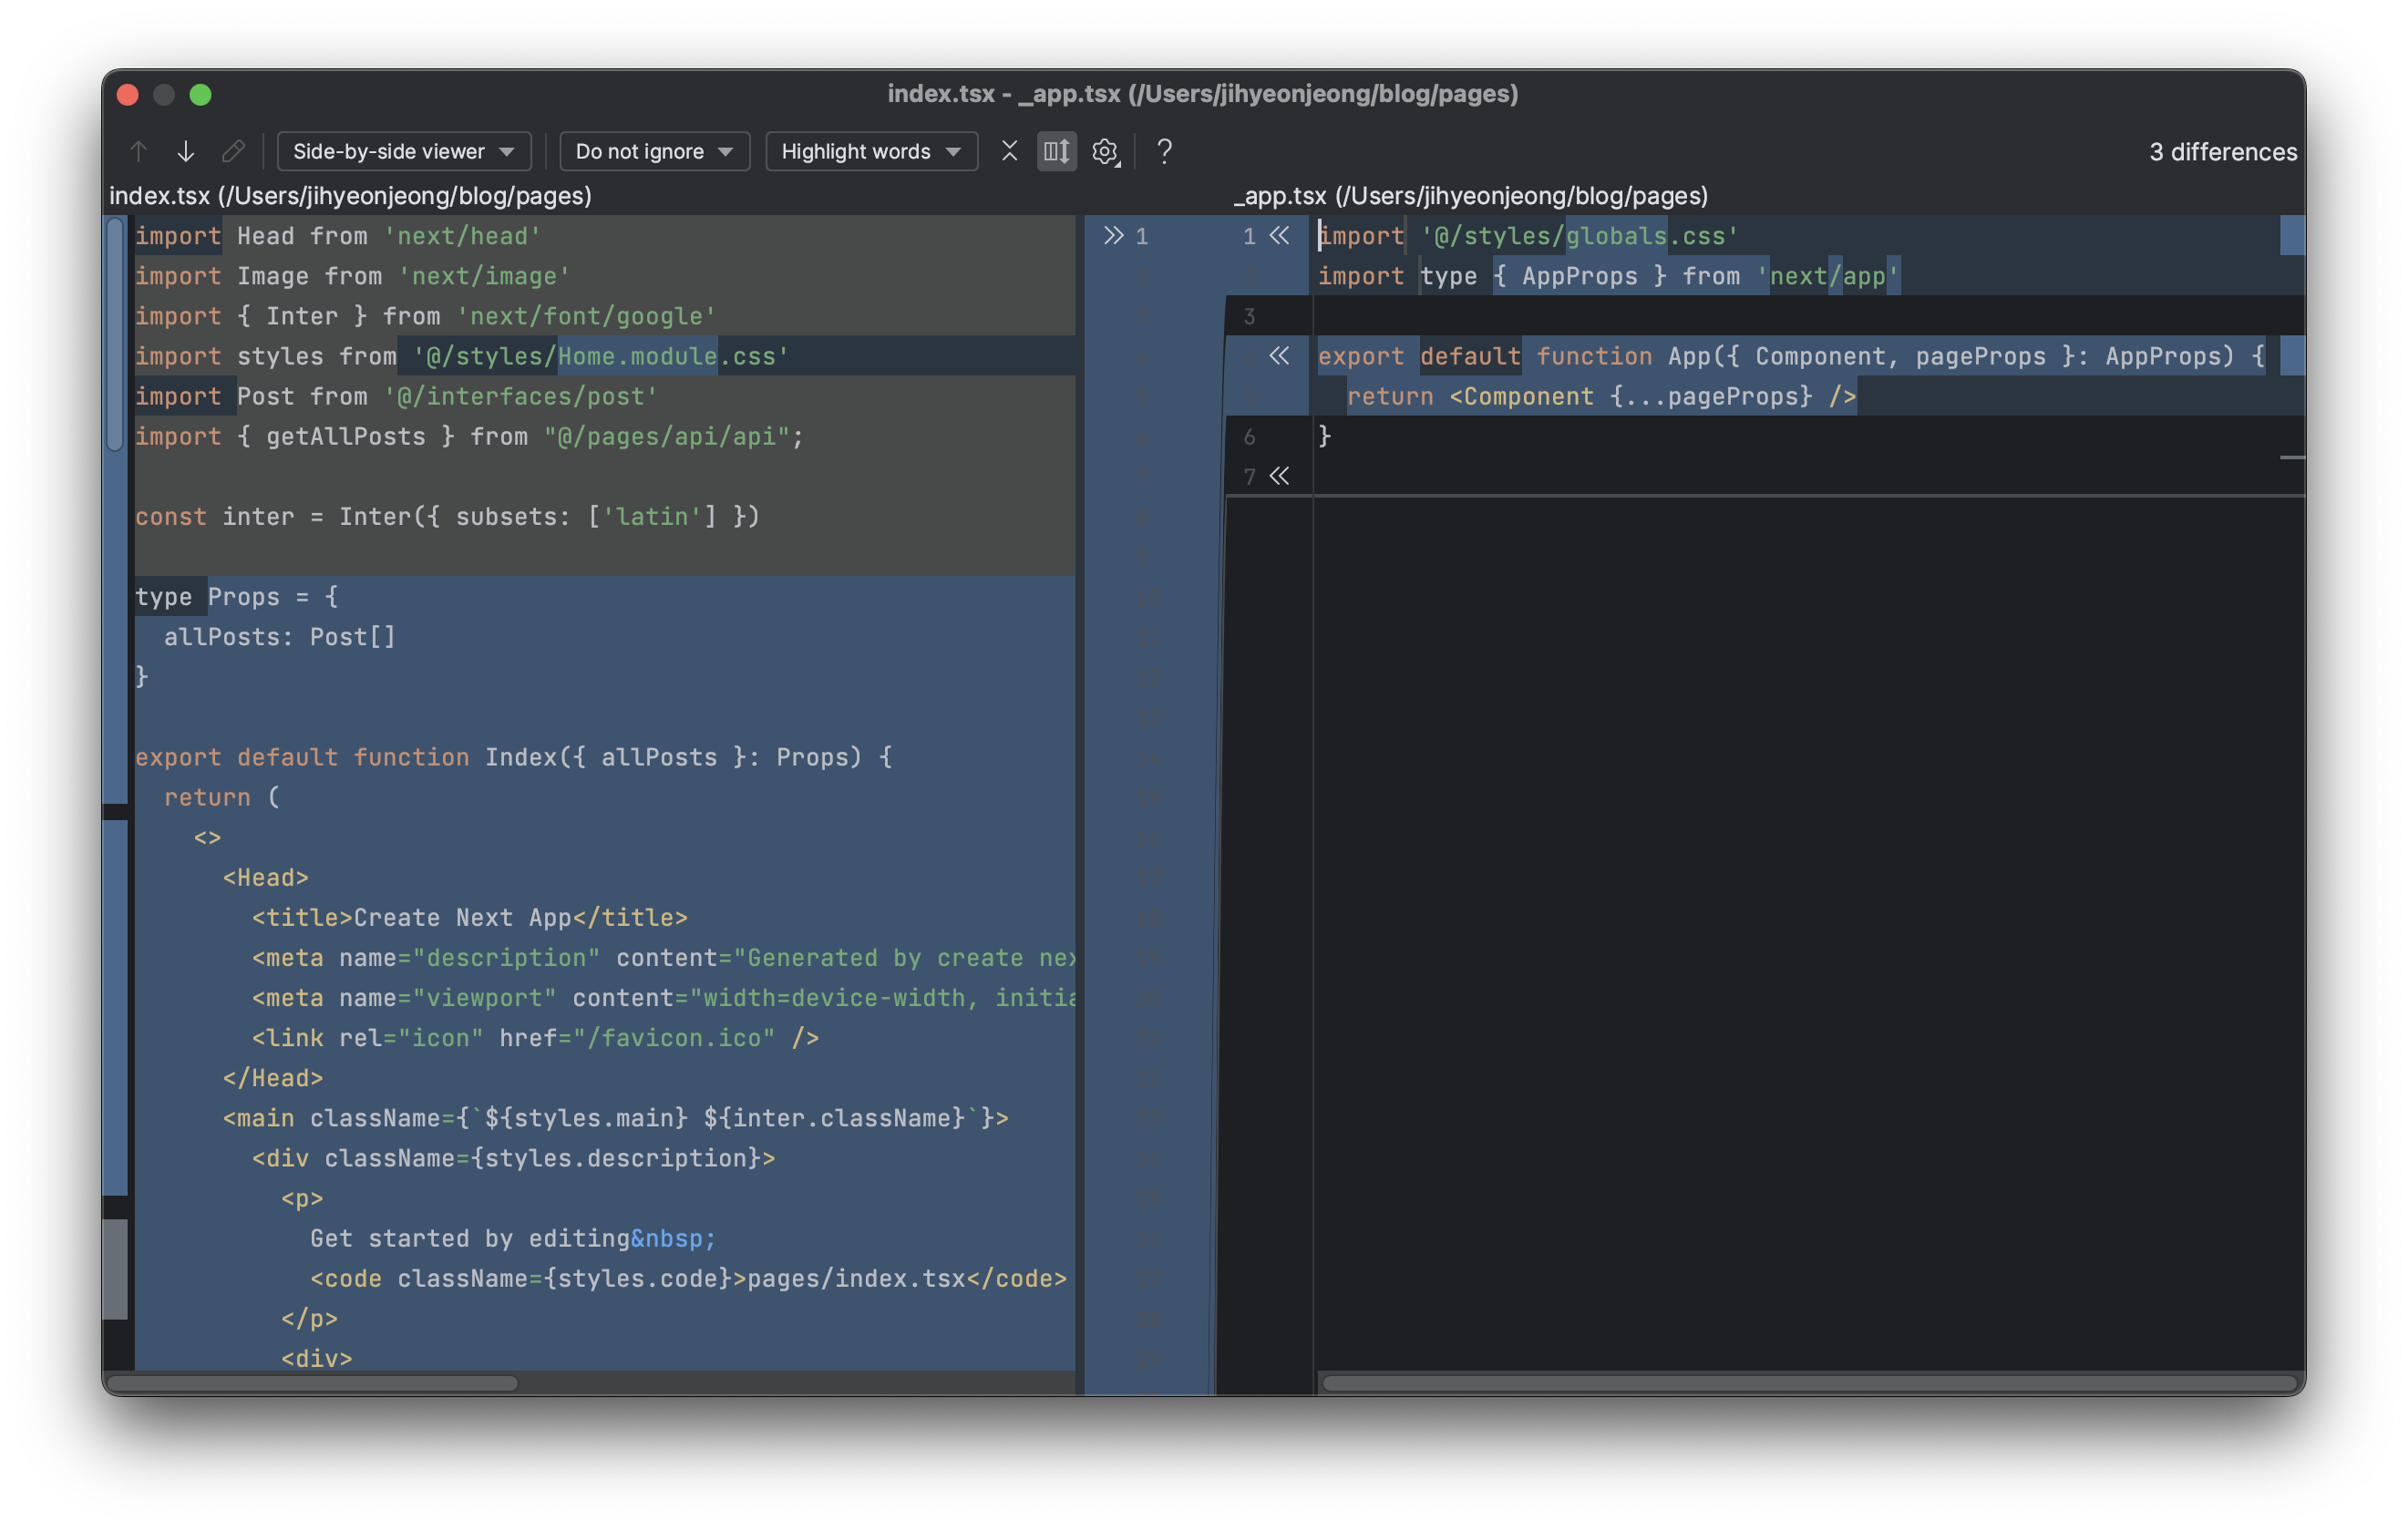The image size is (2408, 1531).
Task: Click collapse unchanged fragments icon
Action: click(x=1009, y=151)
